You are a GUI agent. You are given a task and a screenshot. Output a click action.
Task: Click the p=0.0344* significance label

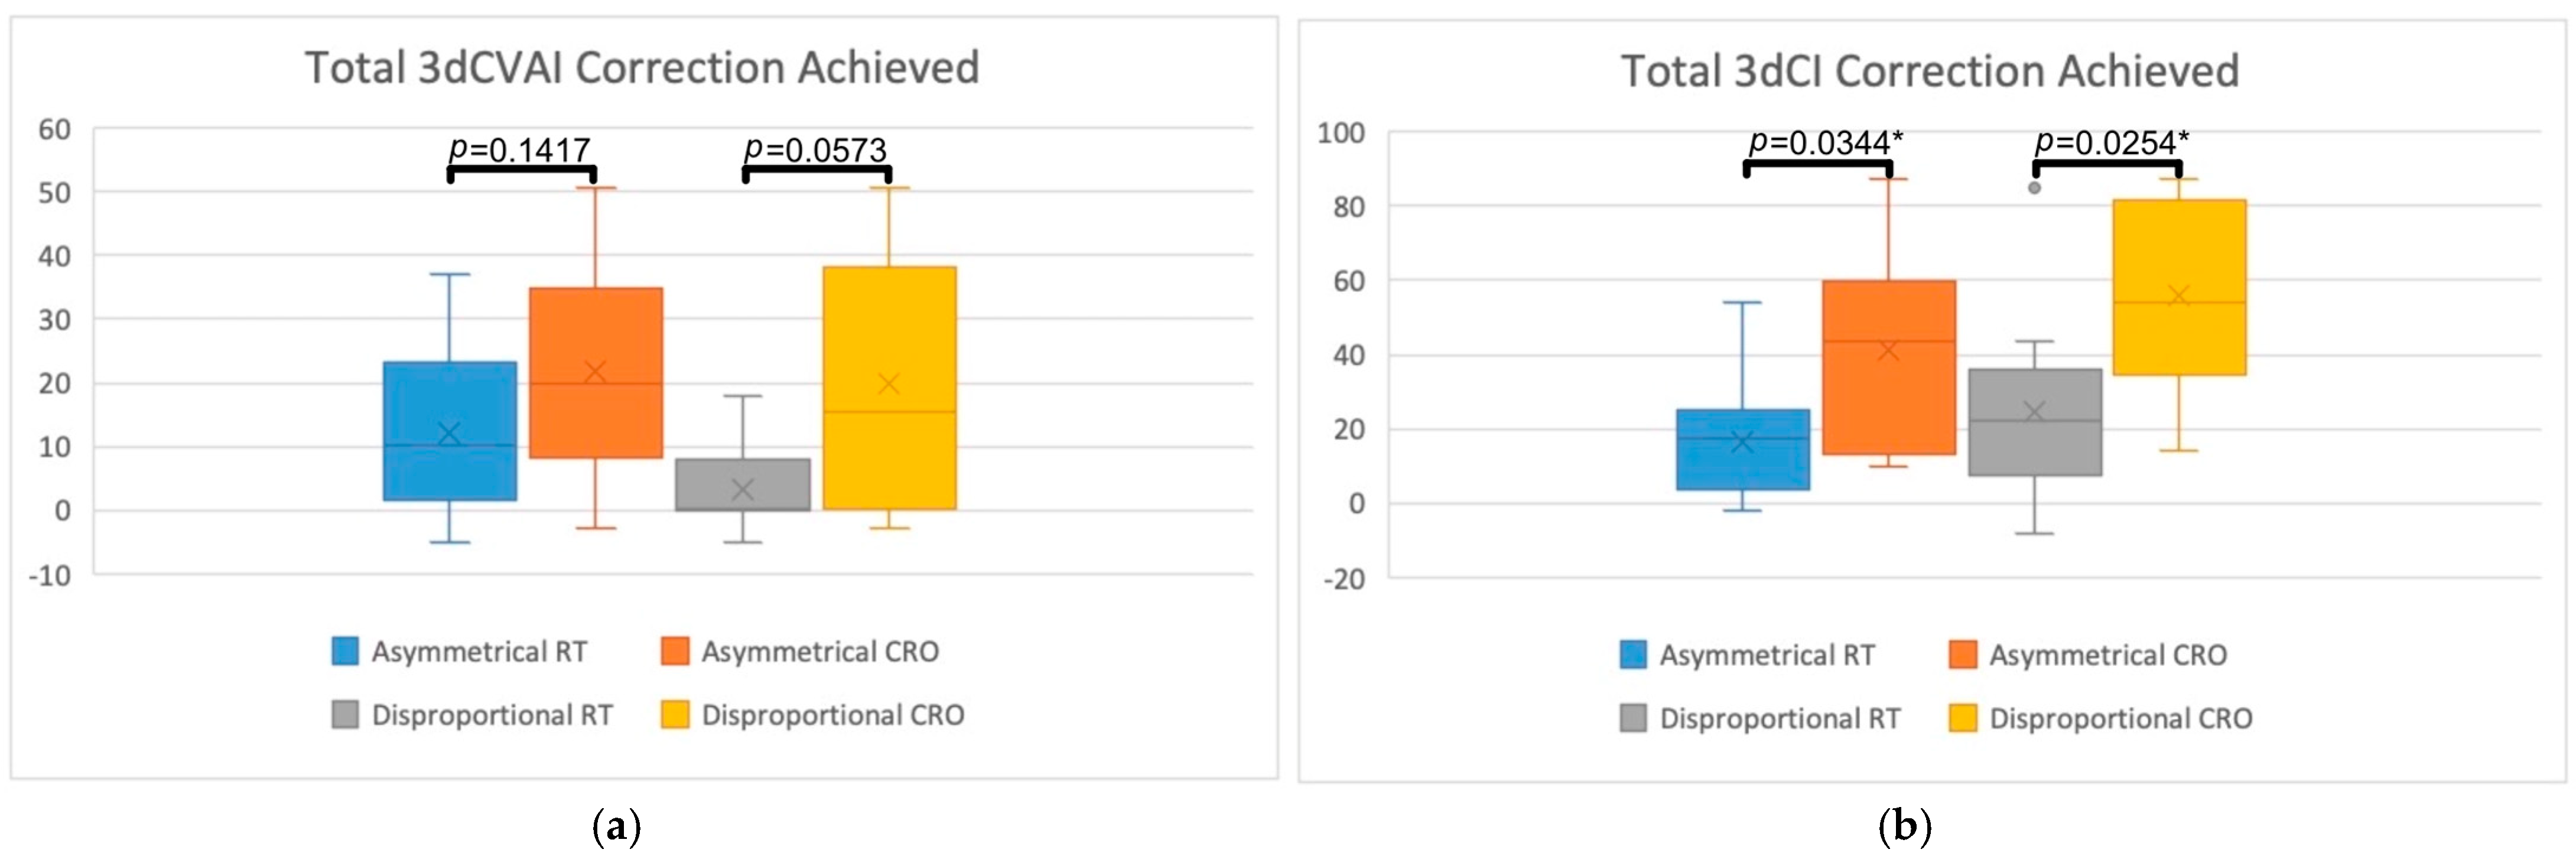click(1825, 142)
